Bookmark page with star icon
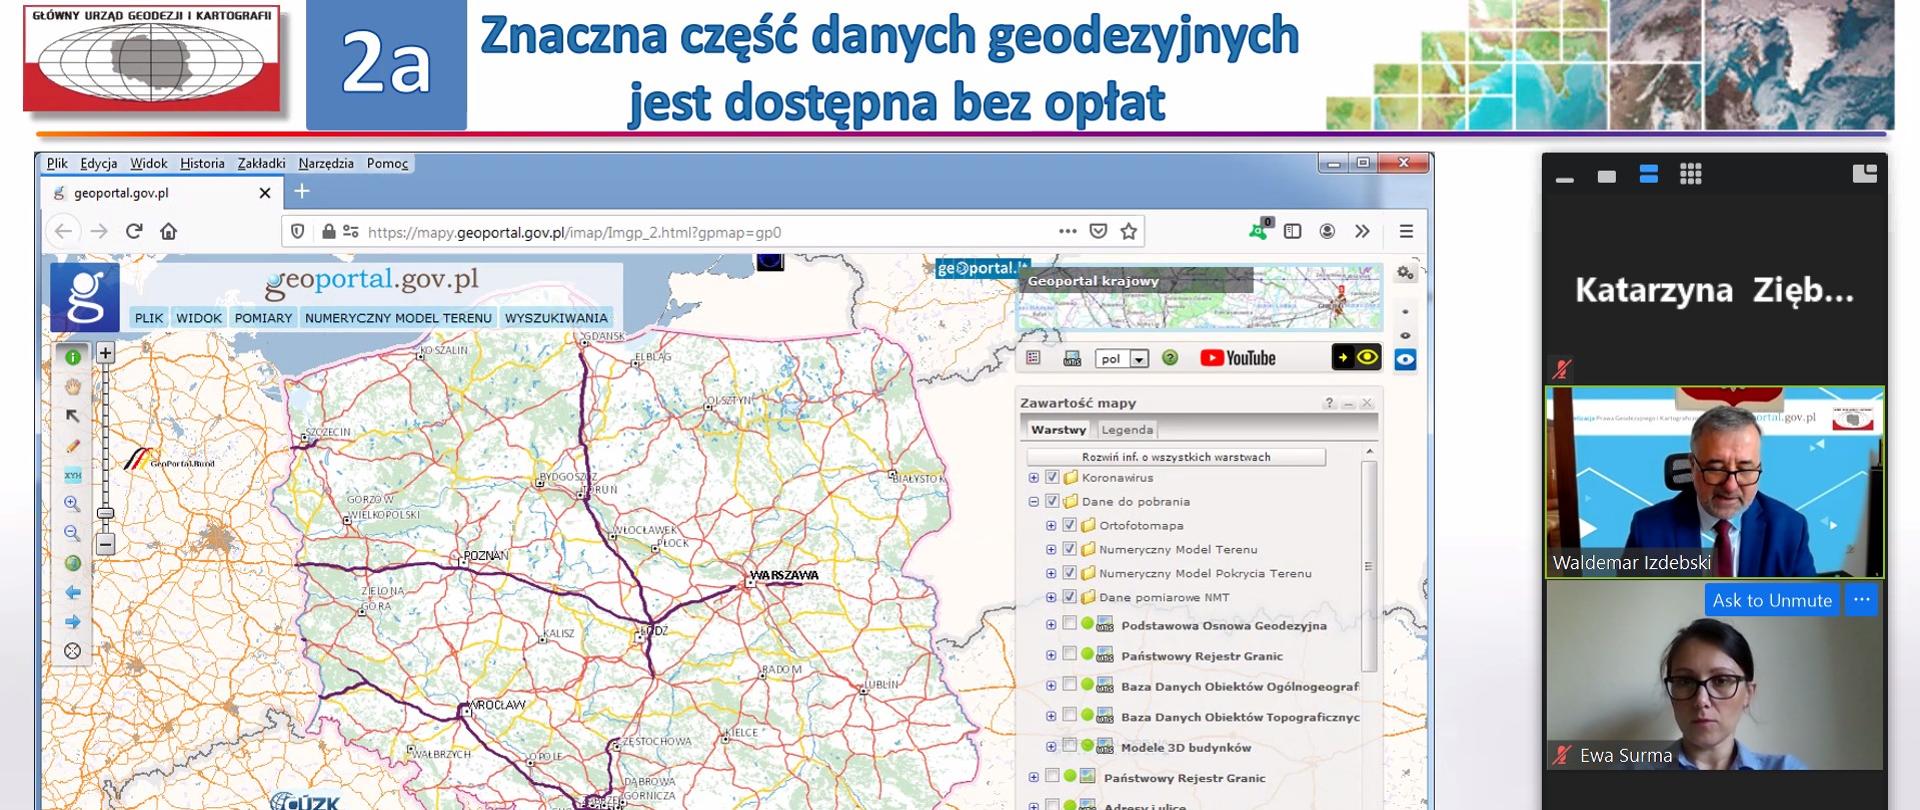 click(x=1129, y=231)
